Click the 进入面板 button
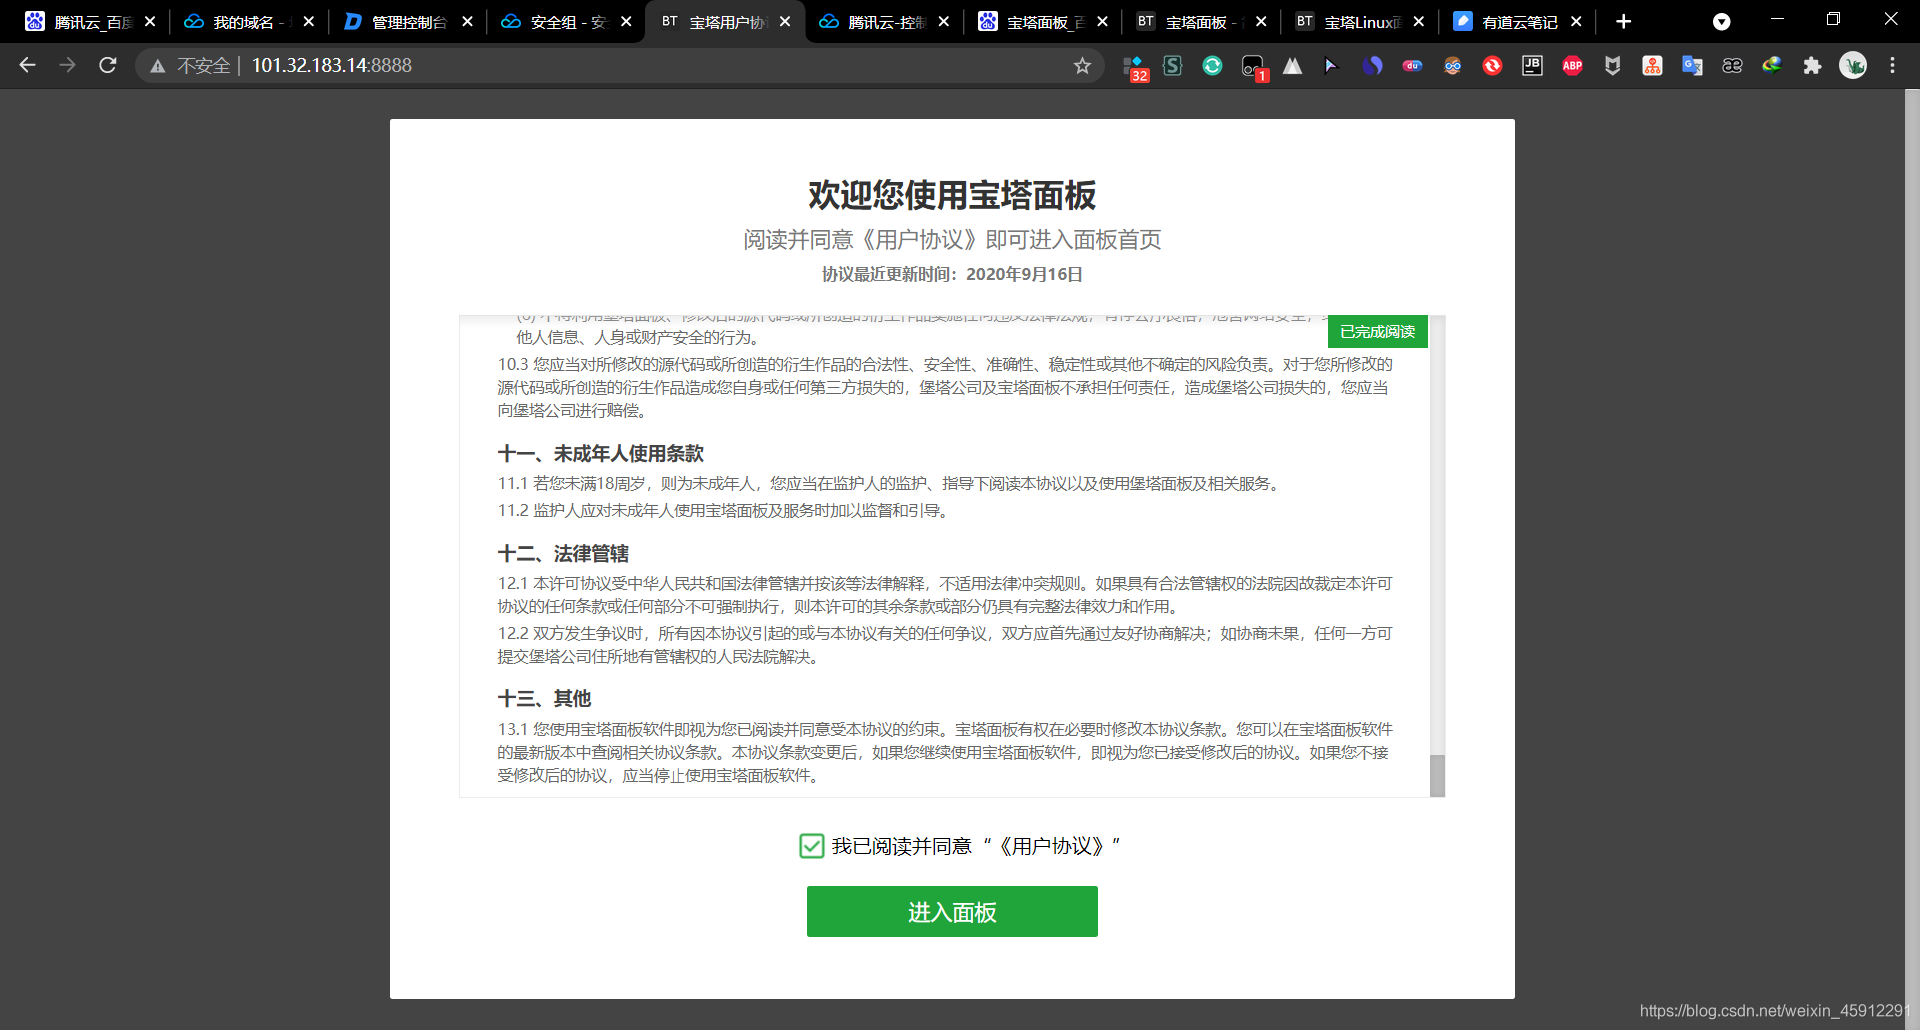The width and height of the screenshot is (1920, 1030). pos(952,911)
